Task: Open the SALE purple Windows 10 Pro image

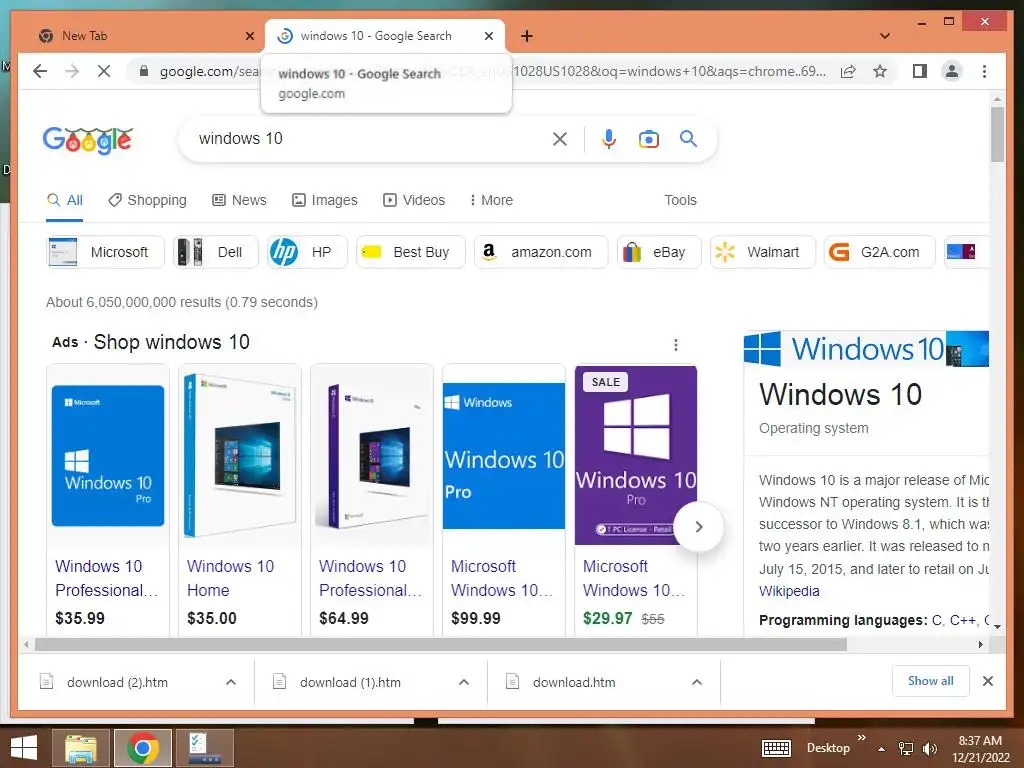Action: pos(635,456)
